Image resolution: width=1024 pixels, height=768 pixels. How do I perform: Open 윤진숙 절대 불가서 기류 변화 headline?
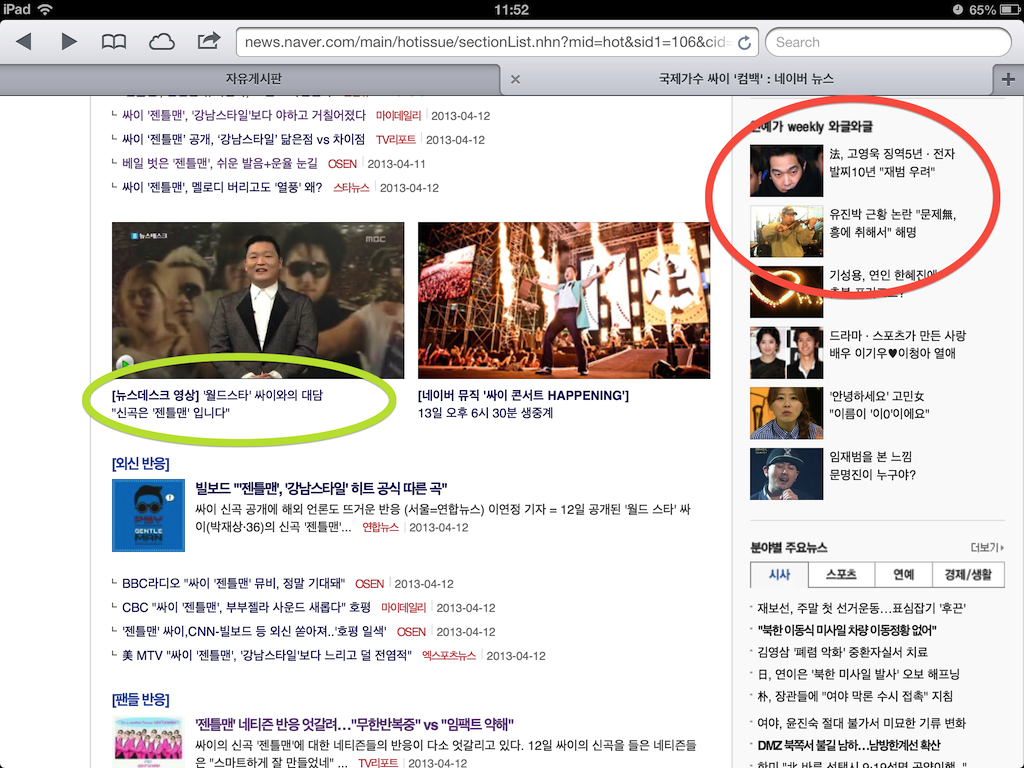(x=861, y=723)
